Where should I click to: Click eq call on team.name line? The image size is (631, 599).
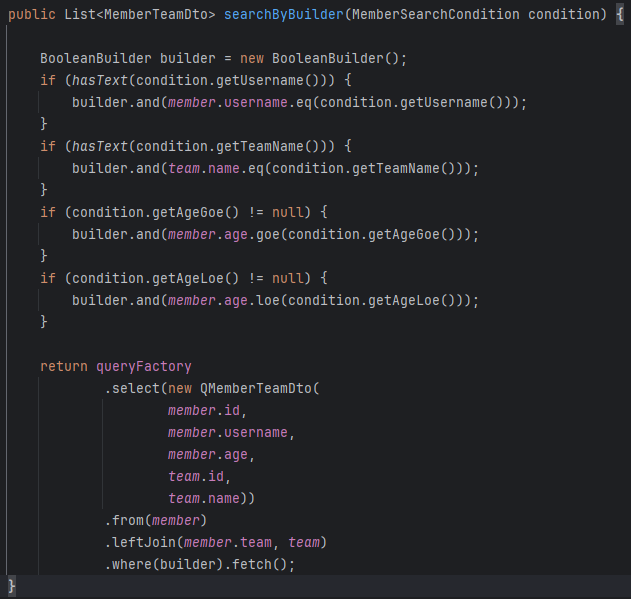point(256,168)
